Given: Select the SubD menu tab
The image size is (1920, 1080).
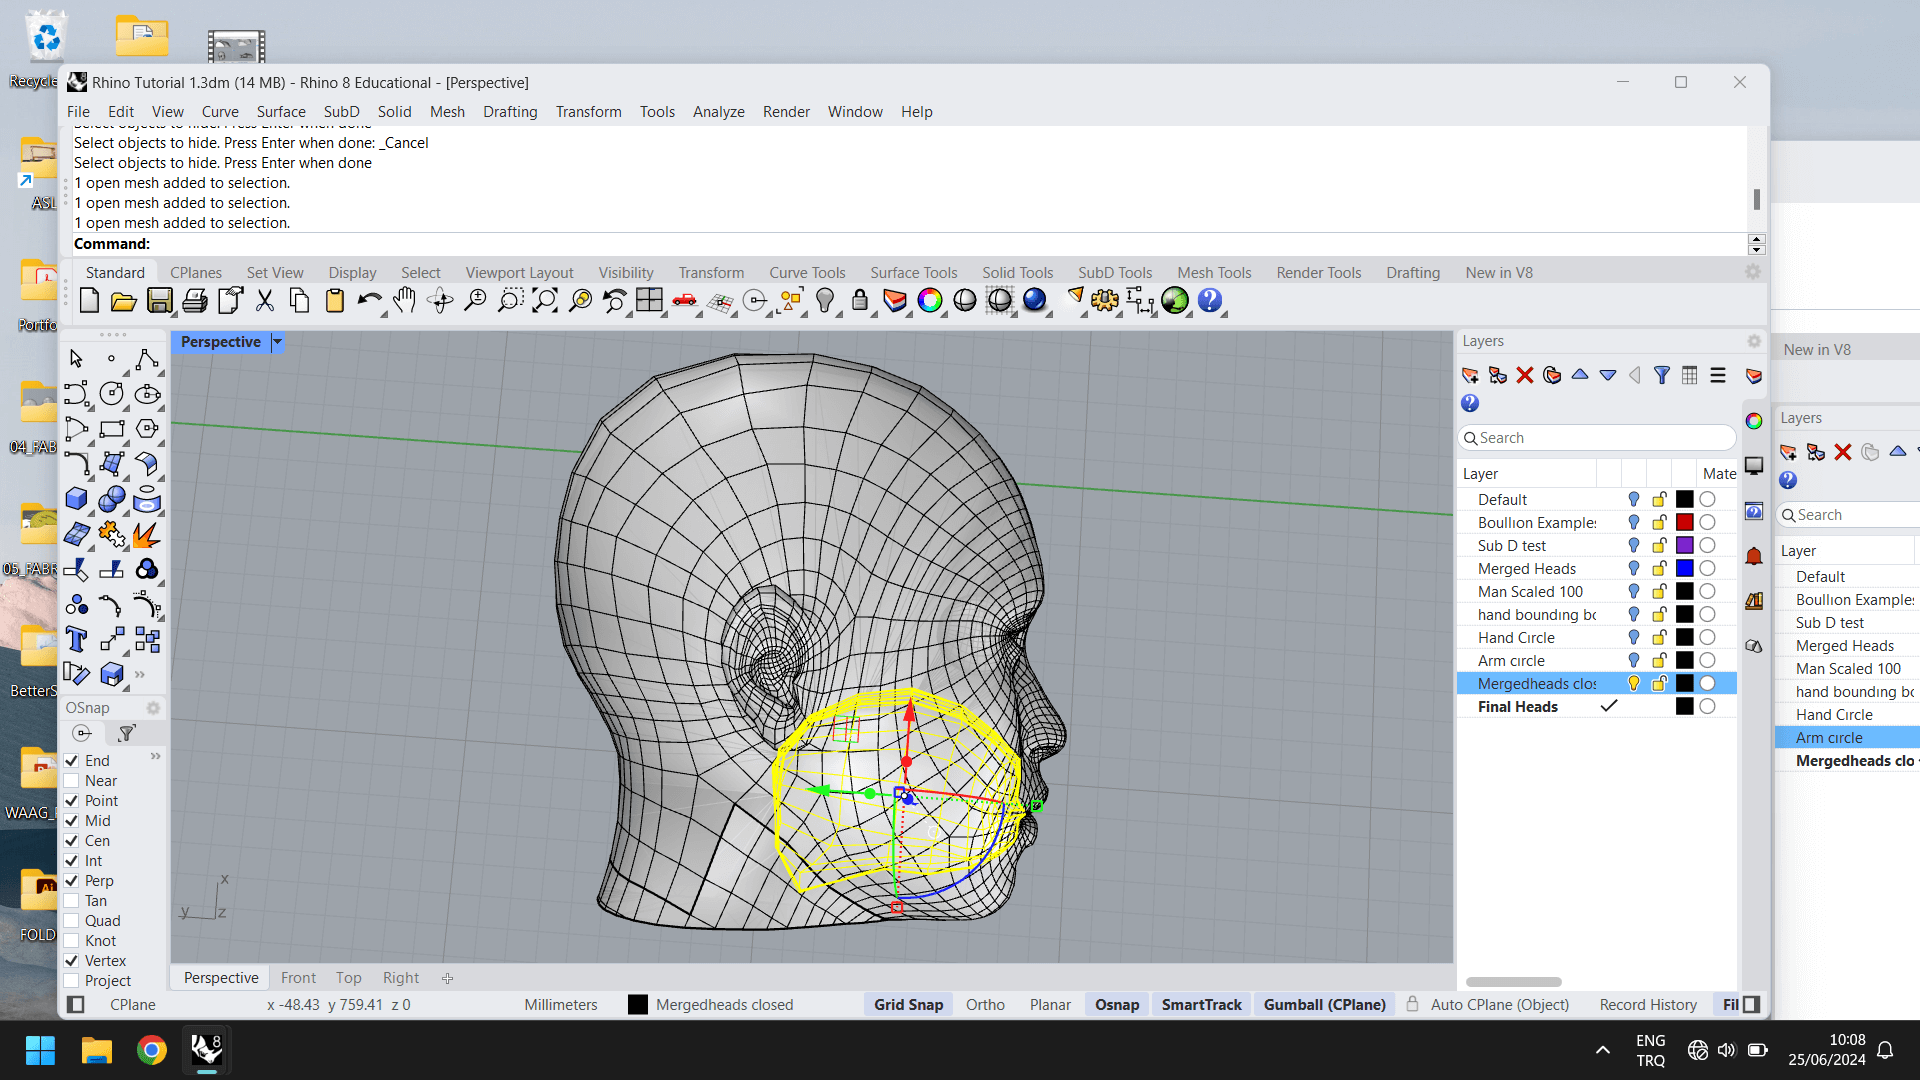Looking at the screenshot, I should [x=340, y=111].
